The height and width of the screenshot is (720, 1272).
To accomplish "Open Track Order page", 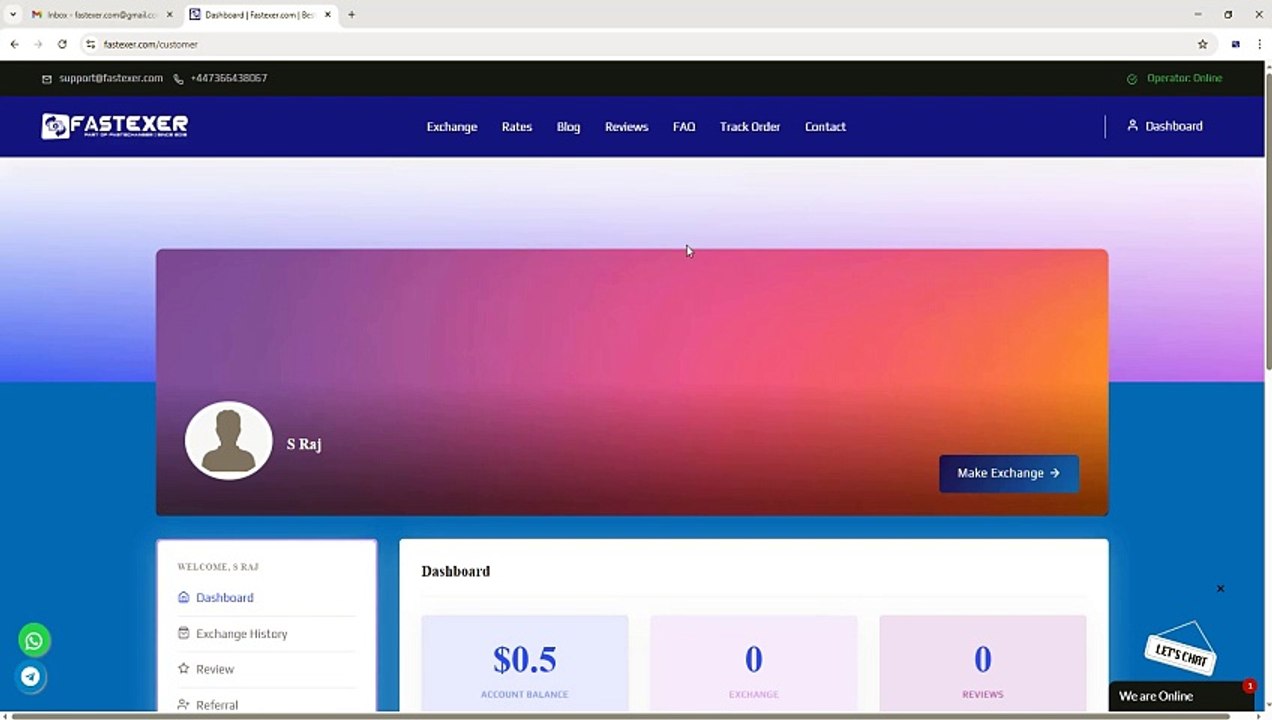I will [750, 127].
